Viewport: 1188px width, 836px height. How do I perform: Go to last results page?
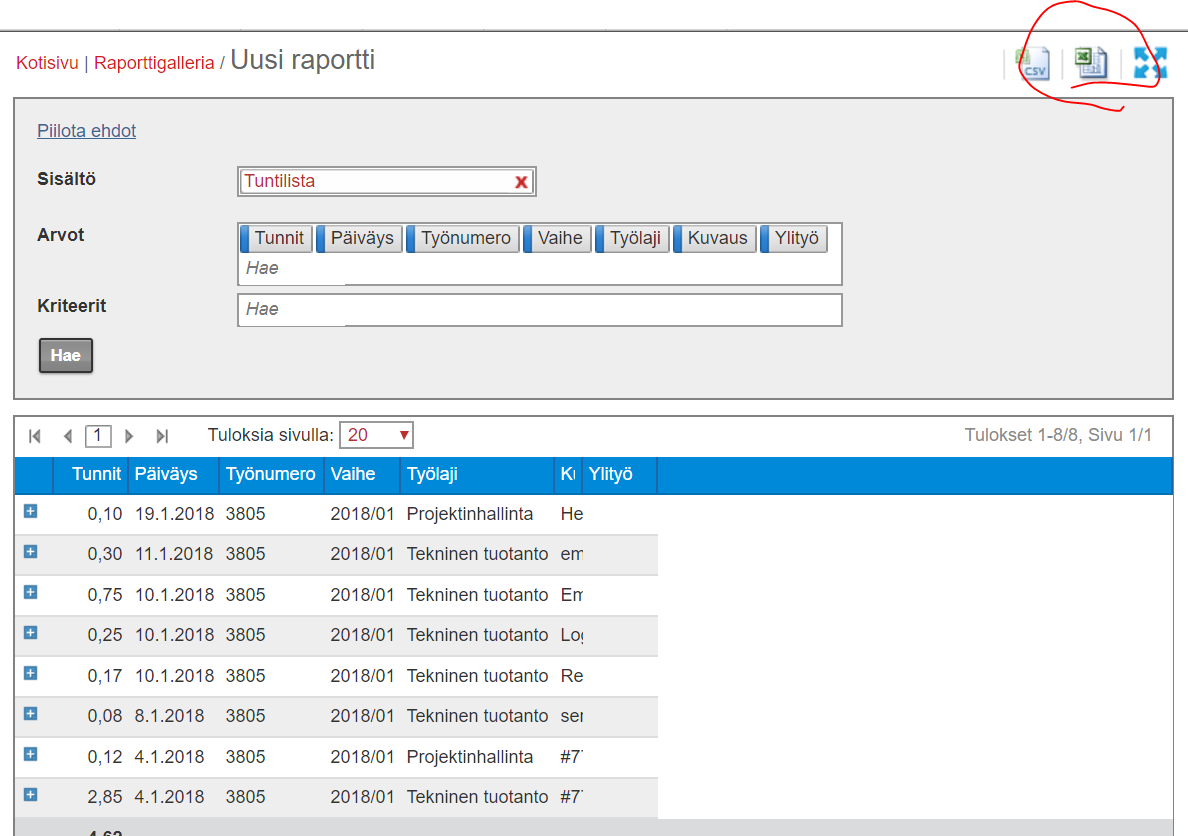tap(161, 436)
